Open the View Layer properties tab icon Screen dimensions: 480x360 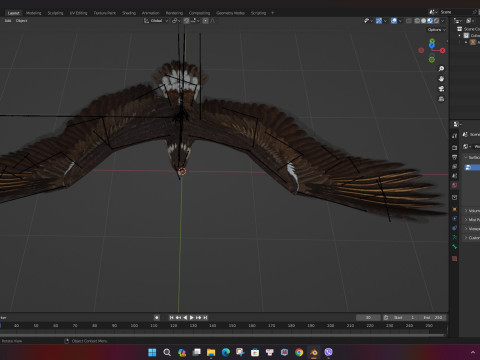pyautogui.click(x=454, y=166)
